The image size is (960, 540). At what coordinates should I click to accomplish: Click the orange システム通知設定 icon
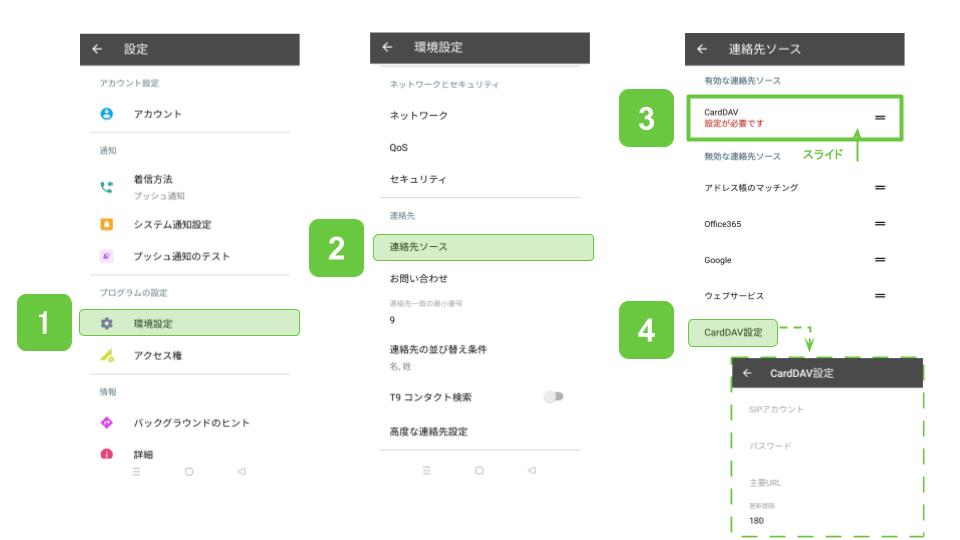106,225
